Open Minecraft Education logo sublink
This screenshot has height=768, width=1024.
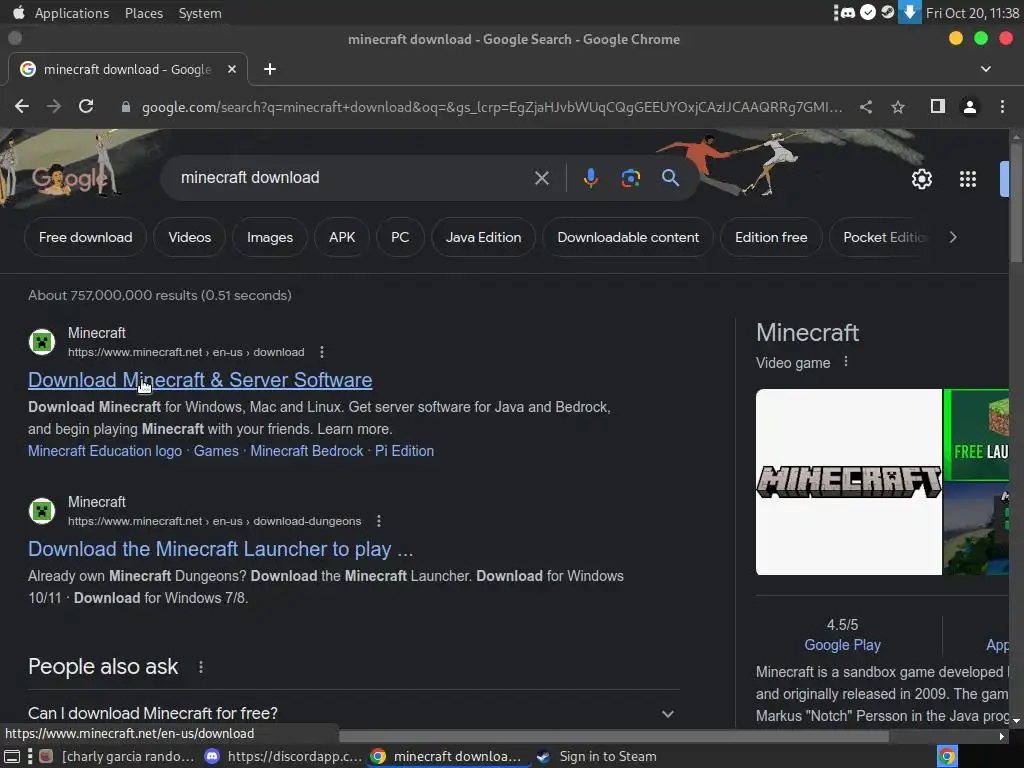click(x=105, y=451)
